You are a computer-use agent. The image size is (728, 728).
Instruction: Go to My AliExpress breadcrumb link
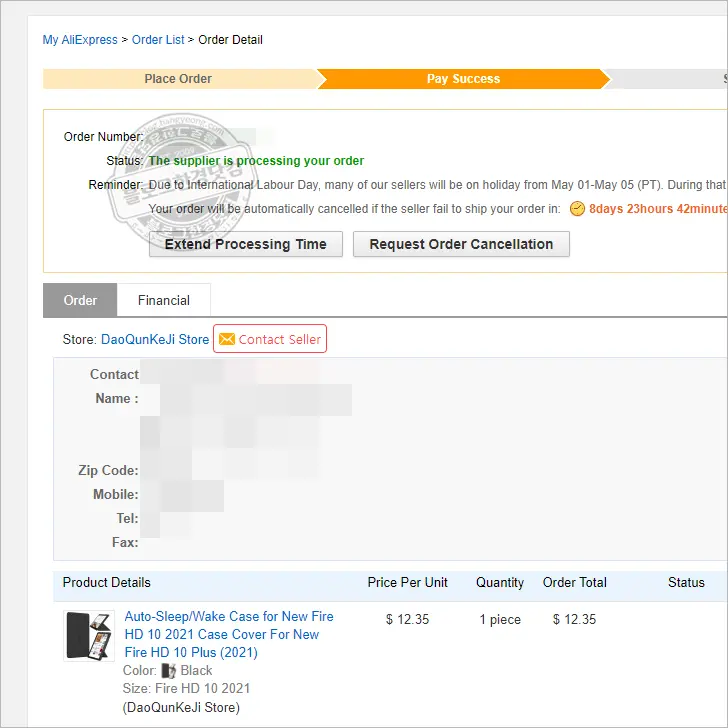[79, 40]
